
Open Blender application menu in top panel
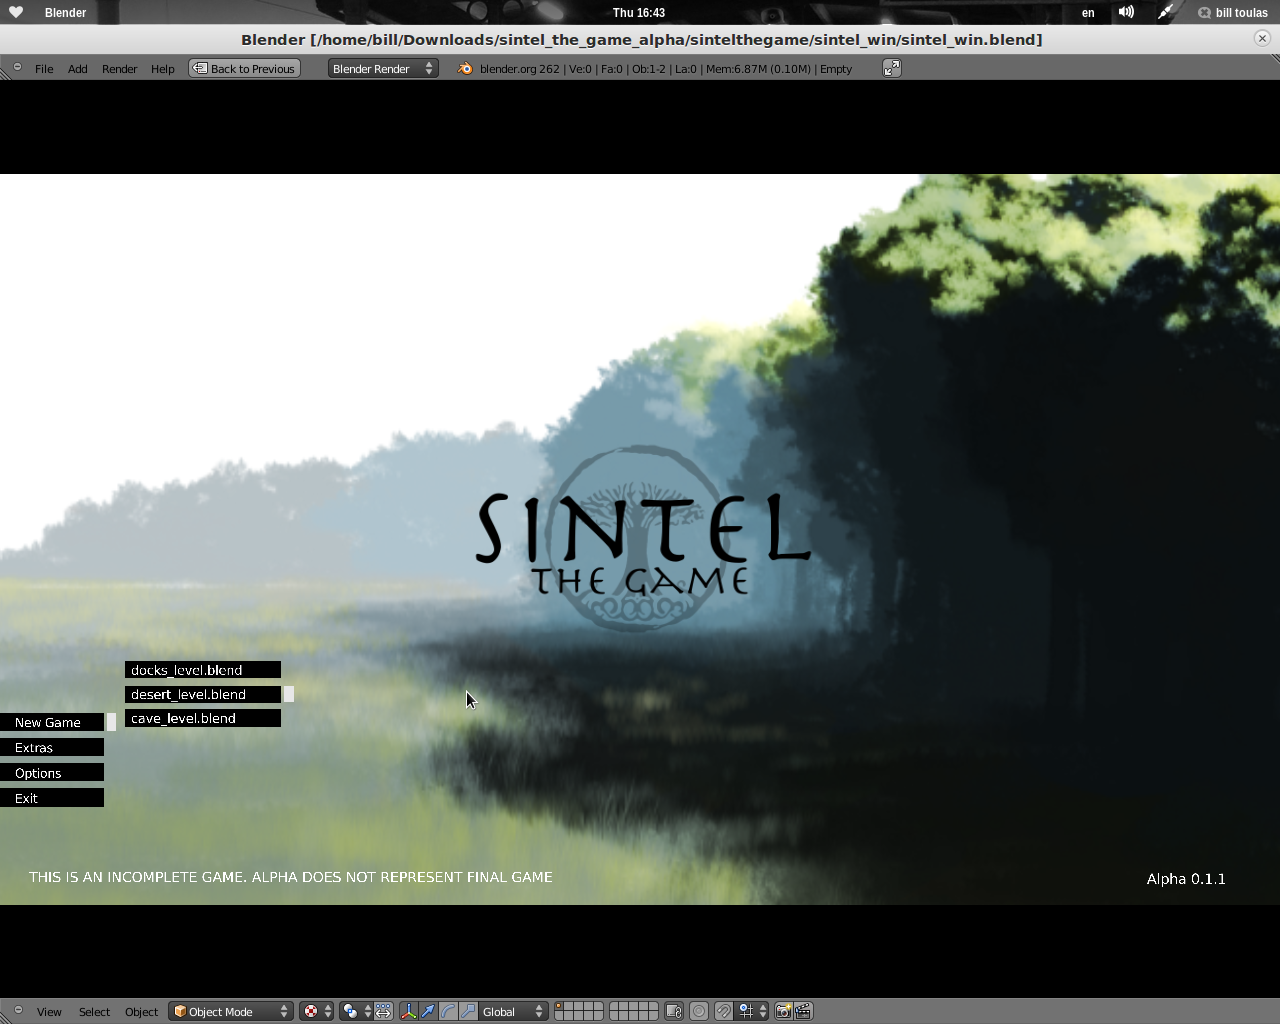[x=65, y=13]
